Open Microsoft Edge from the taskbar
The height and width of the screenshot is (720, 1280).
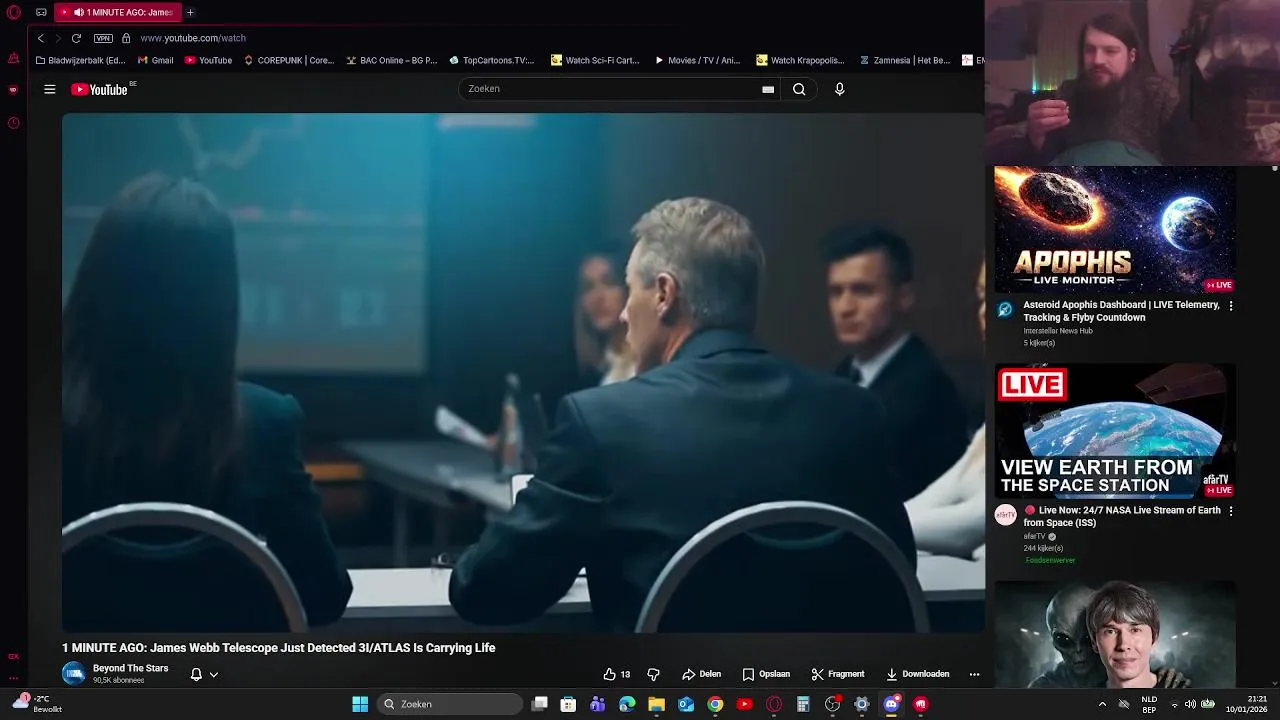[x=627, y=704]
